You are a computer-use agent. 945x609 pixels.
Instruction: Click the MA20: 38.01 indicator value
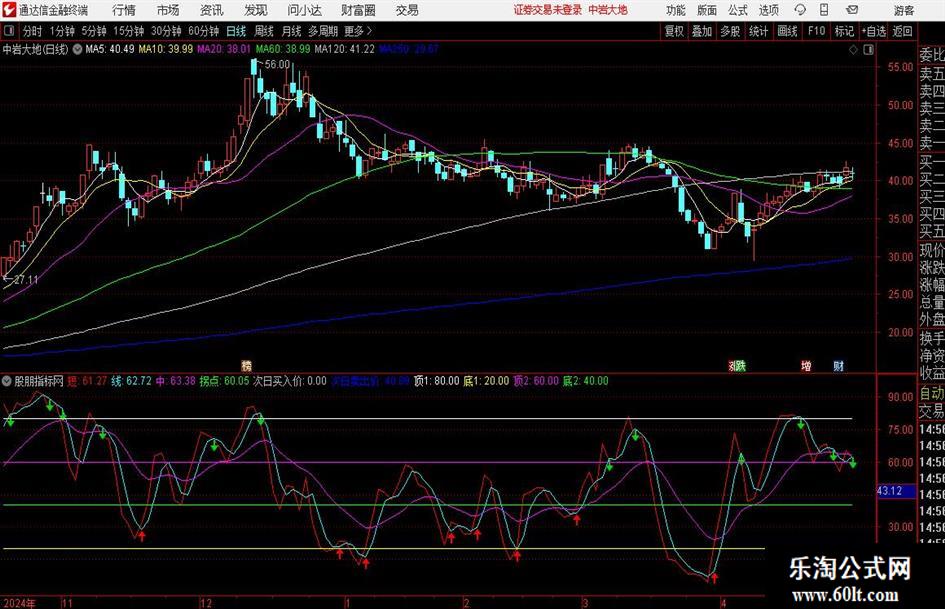click(224, 49)
